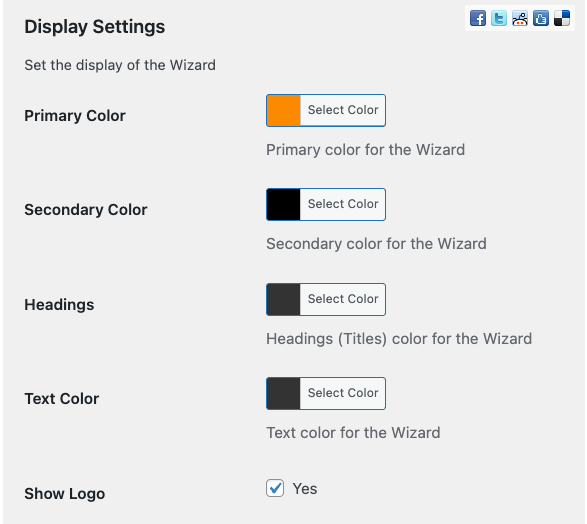Image resolution: width=587 pixels, height=524 pixels.
Task: Share on Facebook via the icon
Action: (478, 18)
